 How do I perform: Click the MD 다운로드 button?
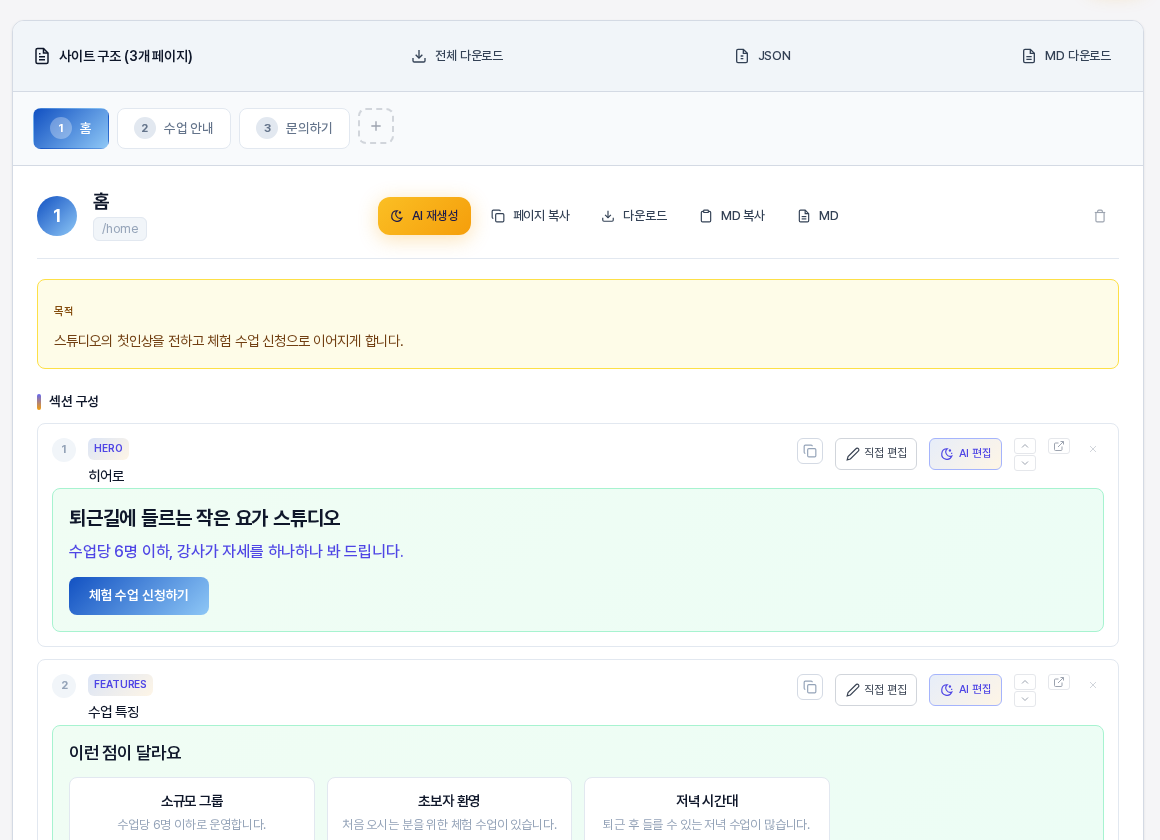pyautogui.click(x=1066, y=56)
